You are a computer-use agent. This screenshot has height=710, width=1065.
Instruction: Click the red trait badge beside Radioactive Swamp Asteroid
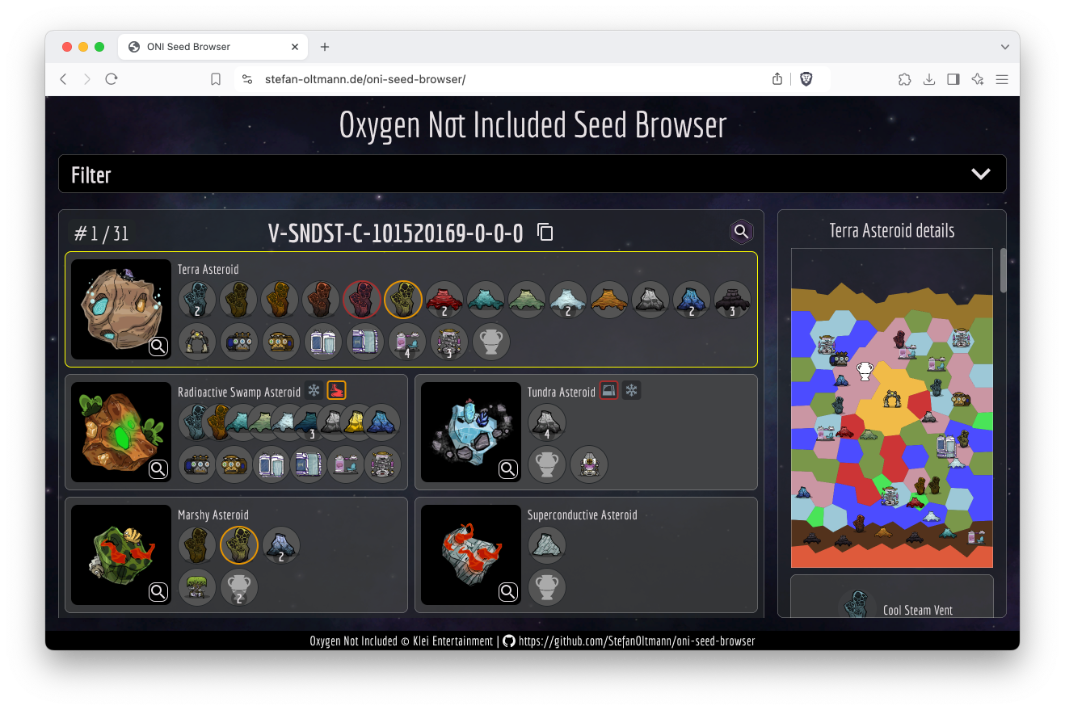pos(336,391)
